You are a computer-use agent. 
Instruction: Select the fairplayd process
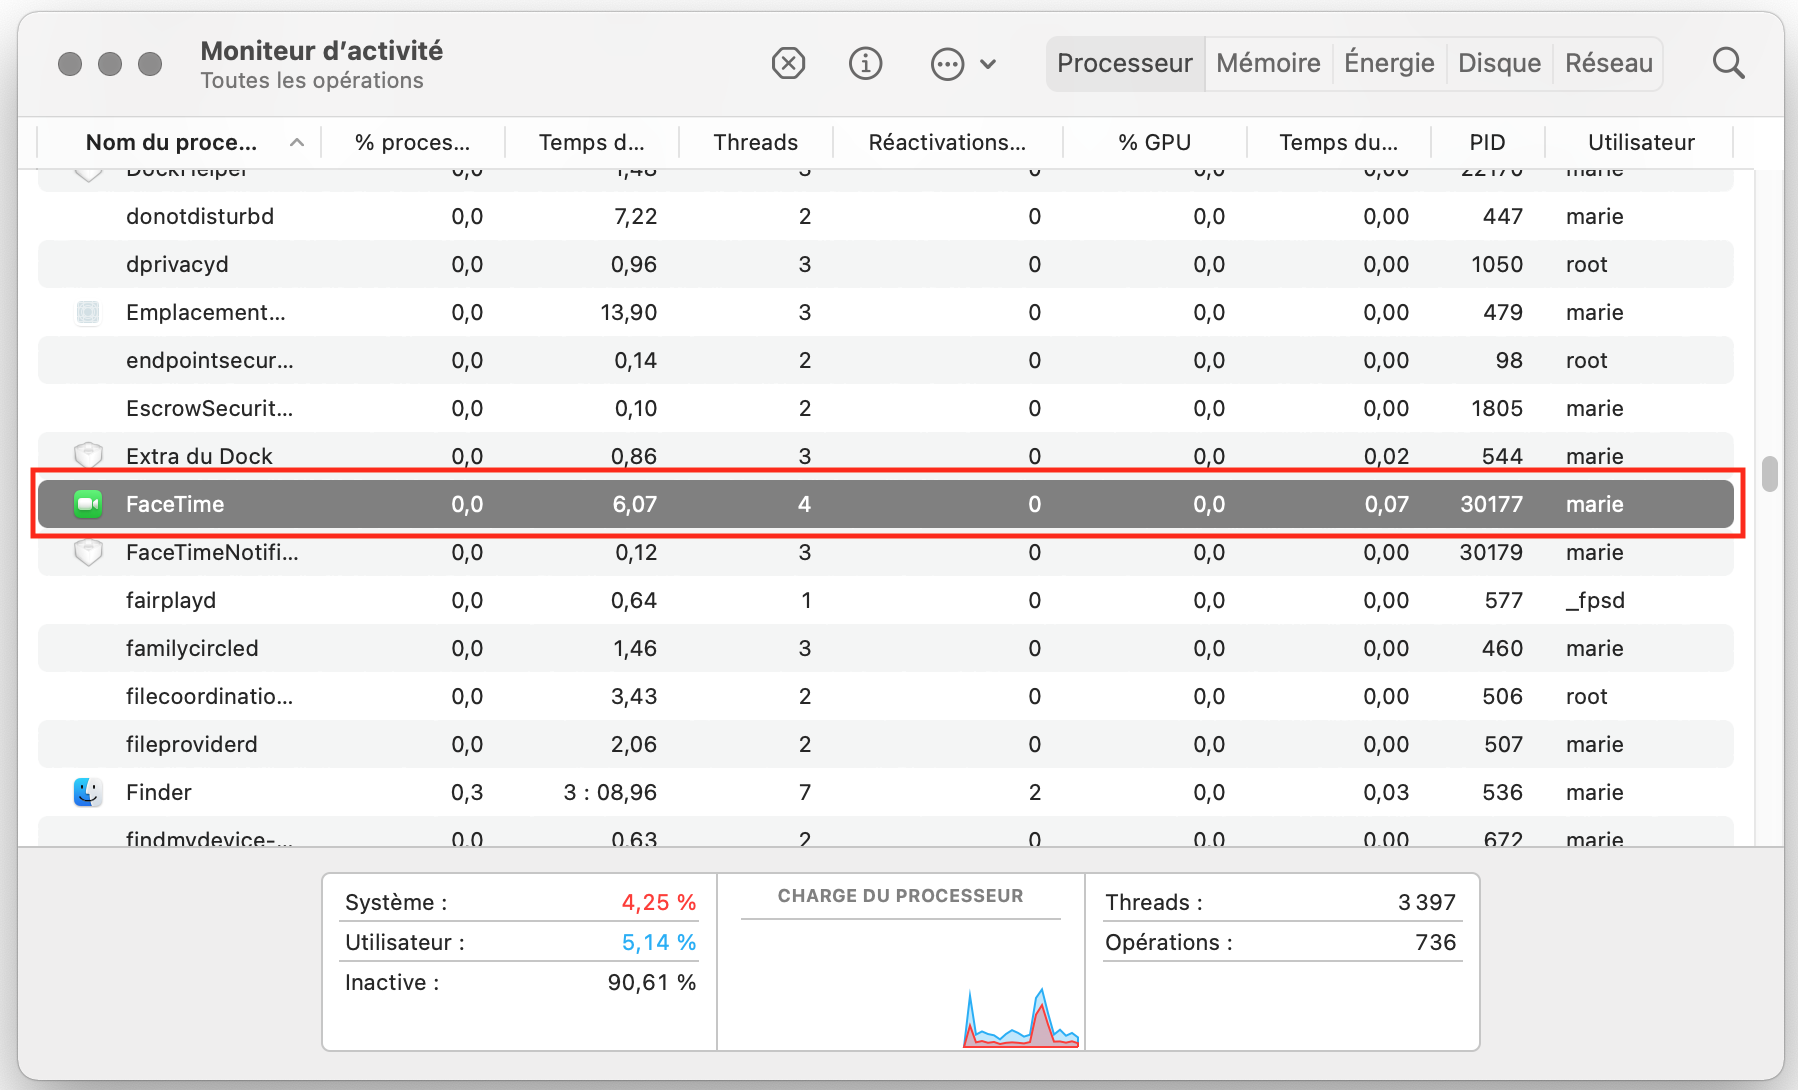[171, 600]
